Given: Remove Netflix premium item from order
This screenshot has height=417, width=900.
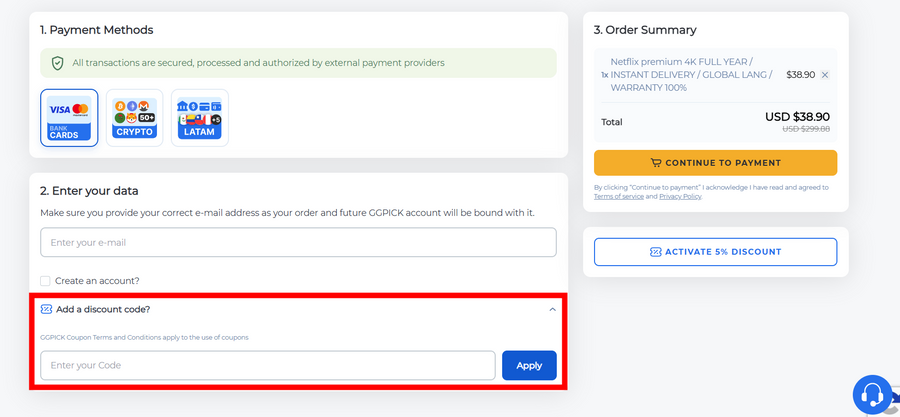Looking at the screenshot, I should click(825, 75).
